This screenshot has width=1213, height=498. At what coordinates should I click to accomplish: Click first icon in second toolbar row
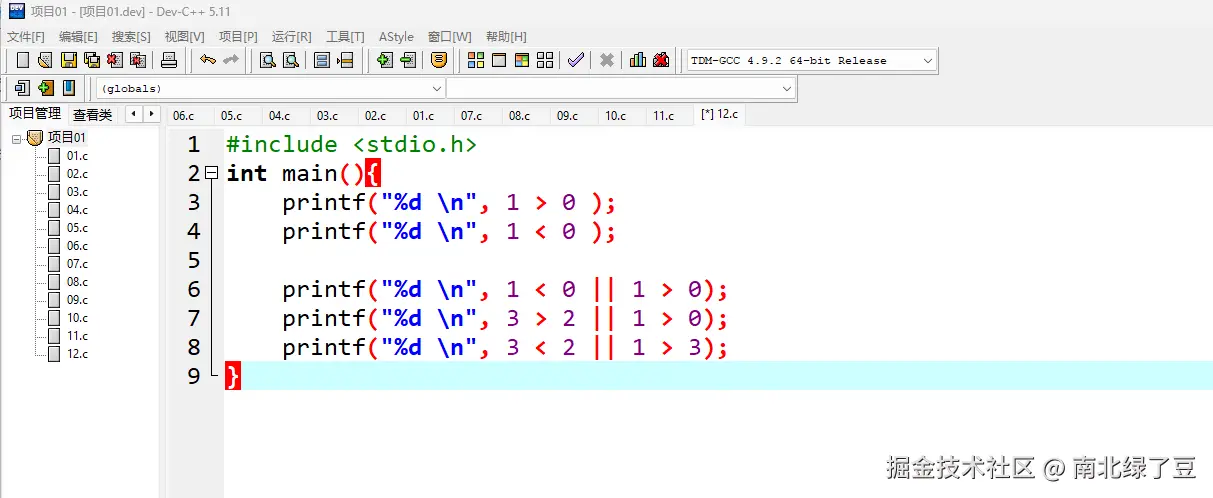(x=22, y=88)
